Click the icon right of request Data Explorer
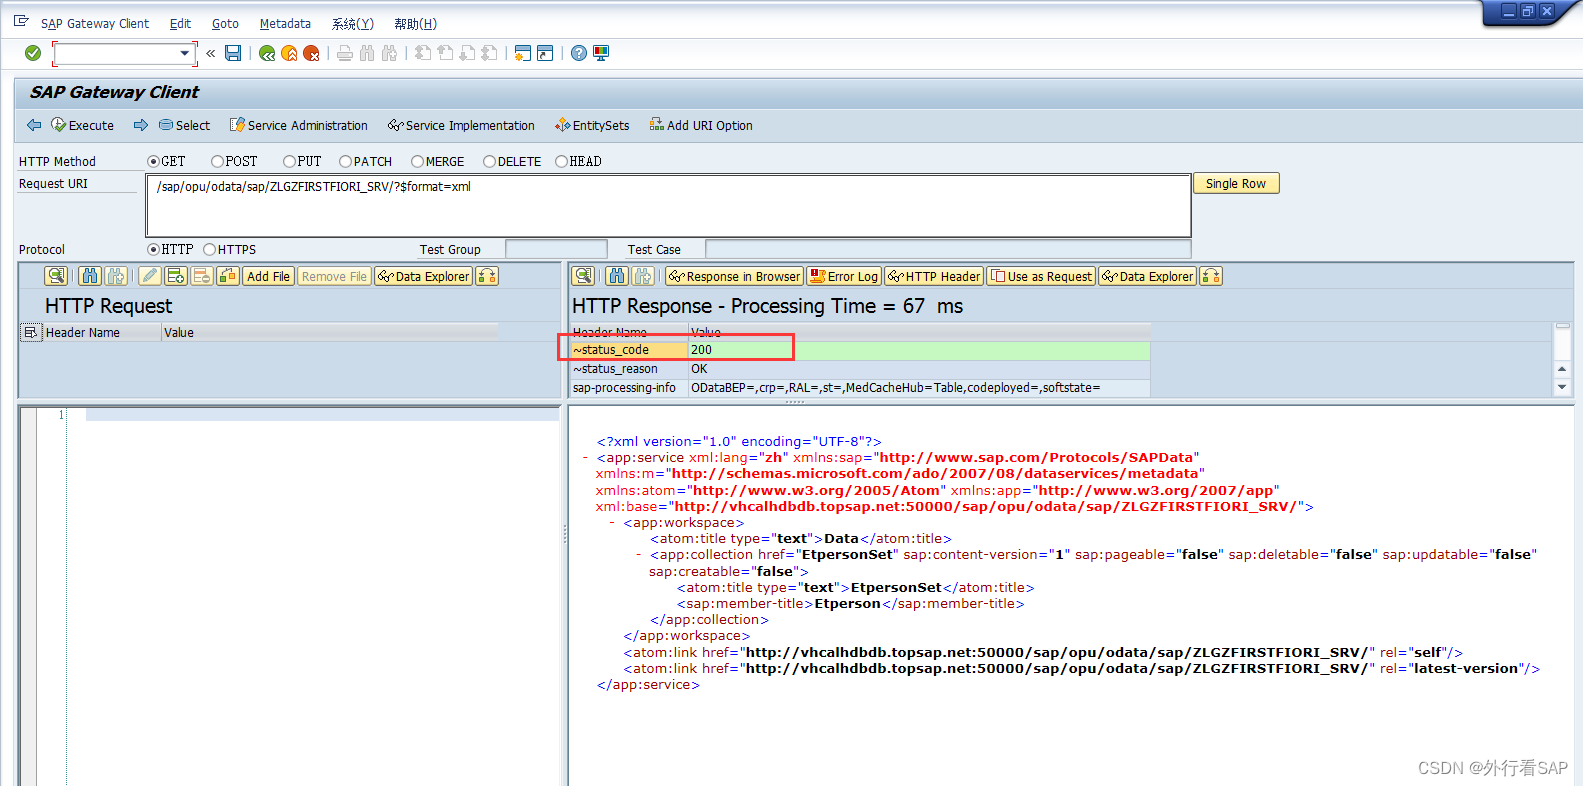Screen dimensions: 1583x786 tap(487, 276)
